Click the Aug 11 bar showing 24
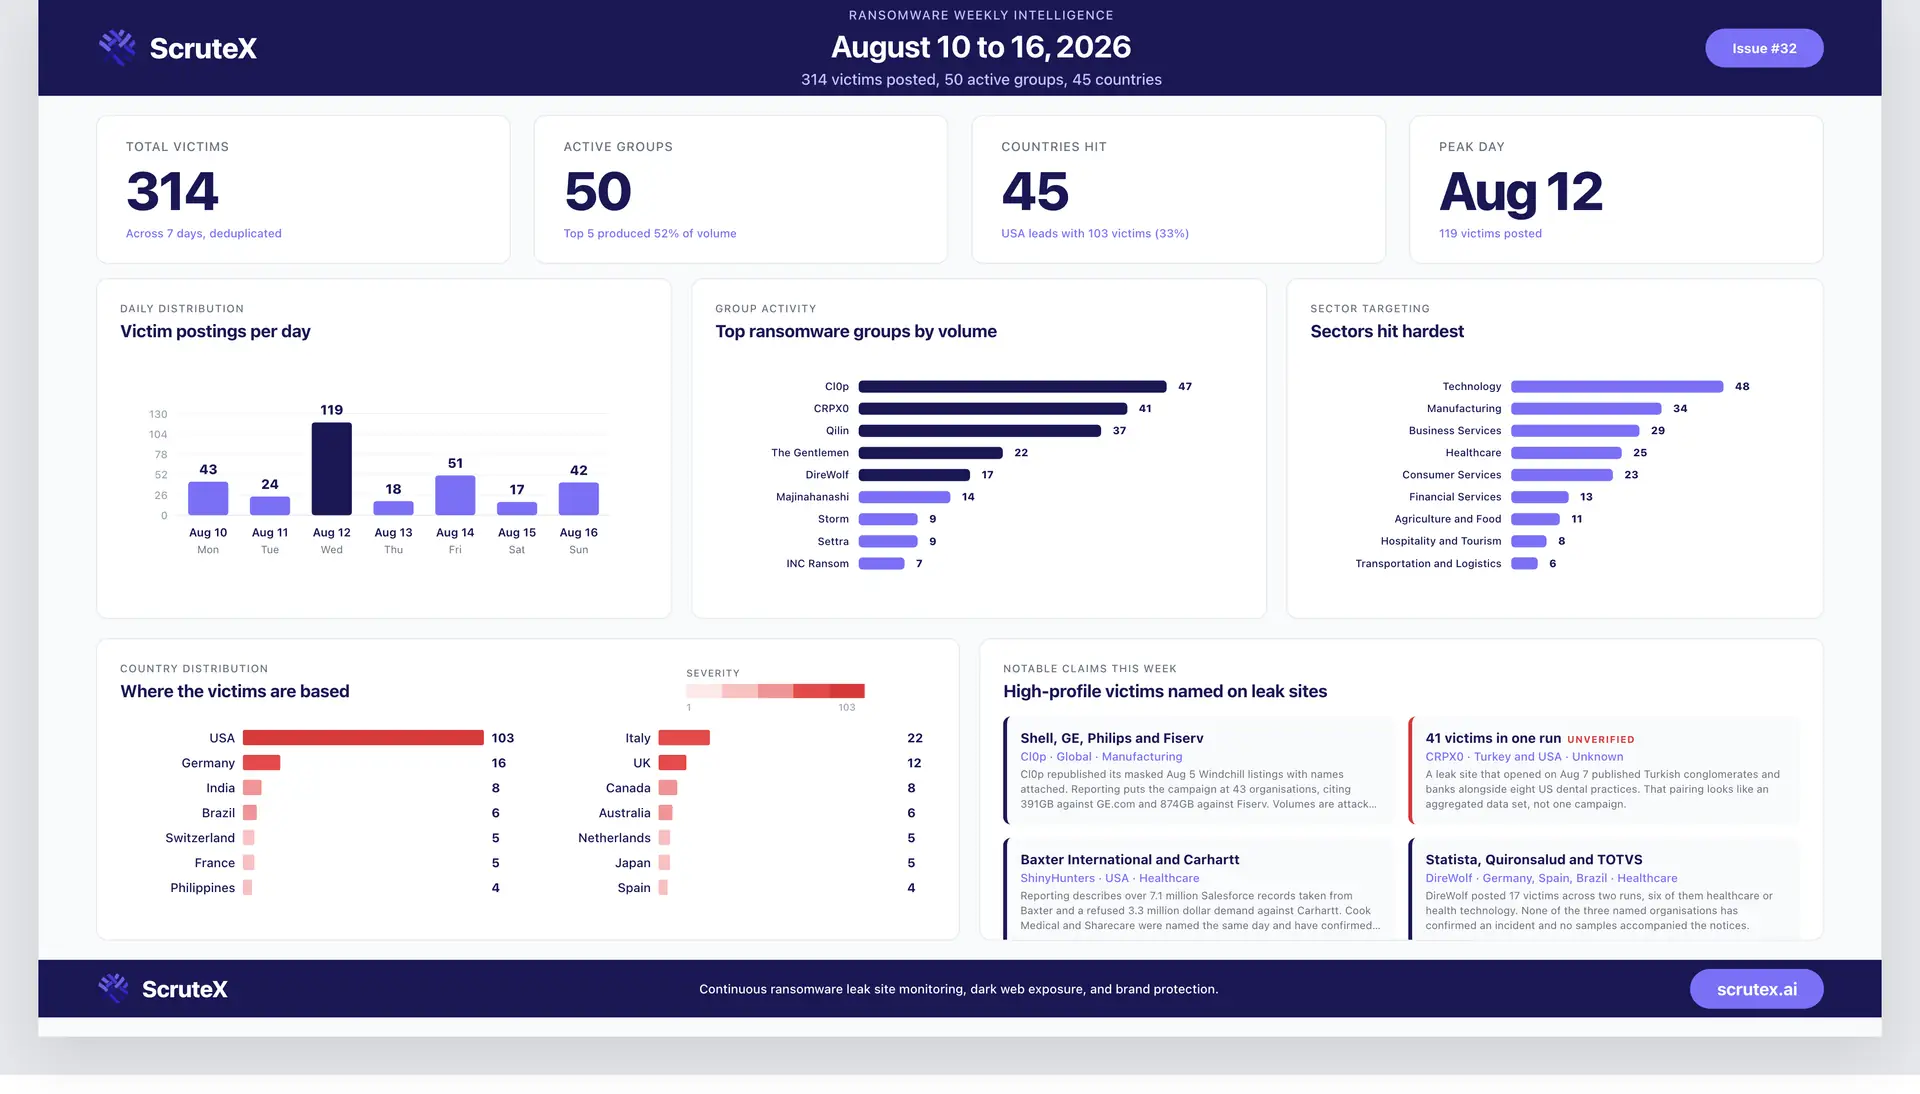This screenshot has height=1094, width=1920. (270, 506)
